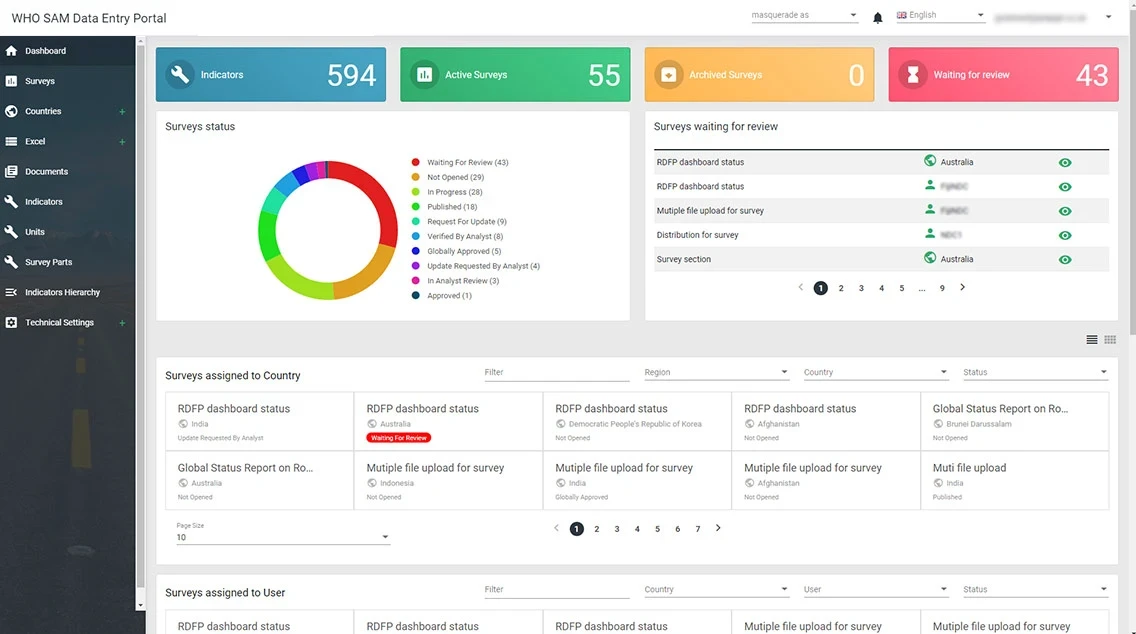Go to previous page of surveys waiting for review
This screenshot has width=1136, height=634.
801,288
